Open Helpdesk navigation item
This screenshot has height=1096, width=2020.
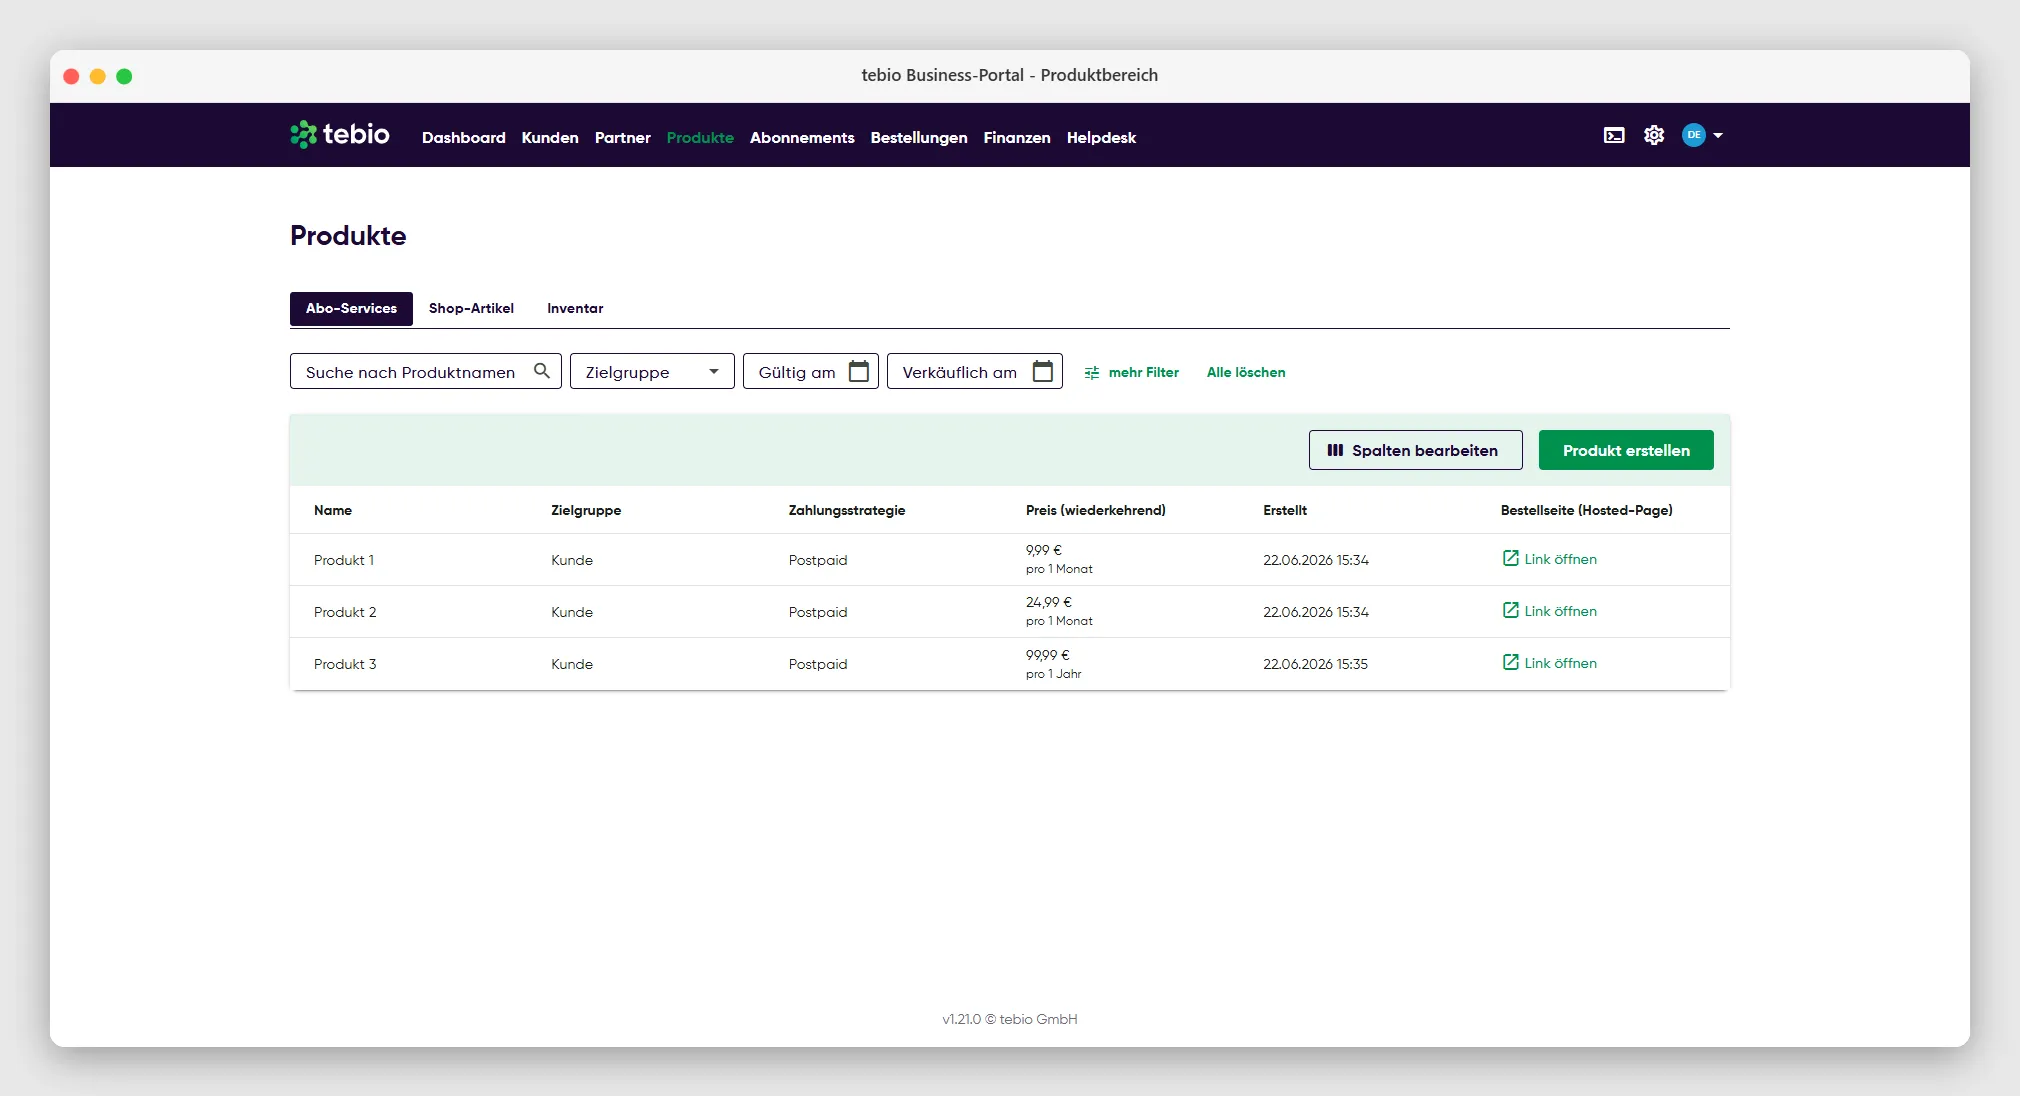(1101, 137)
